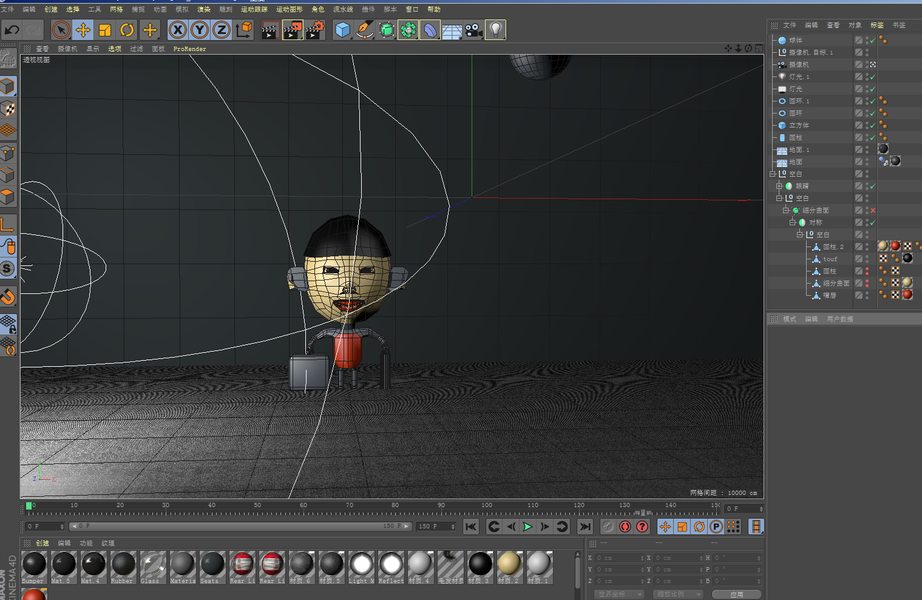Select the 摄像机 object row
The image size is (922, 600).
point(799,65)
